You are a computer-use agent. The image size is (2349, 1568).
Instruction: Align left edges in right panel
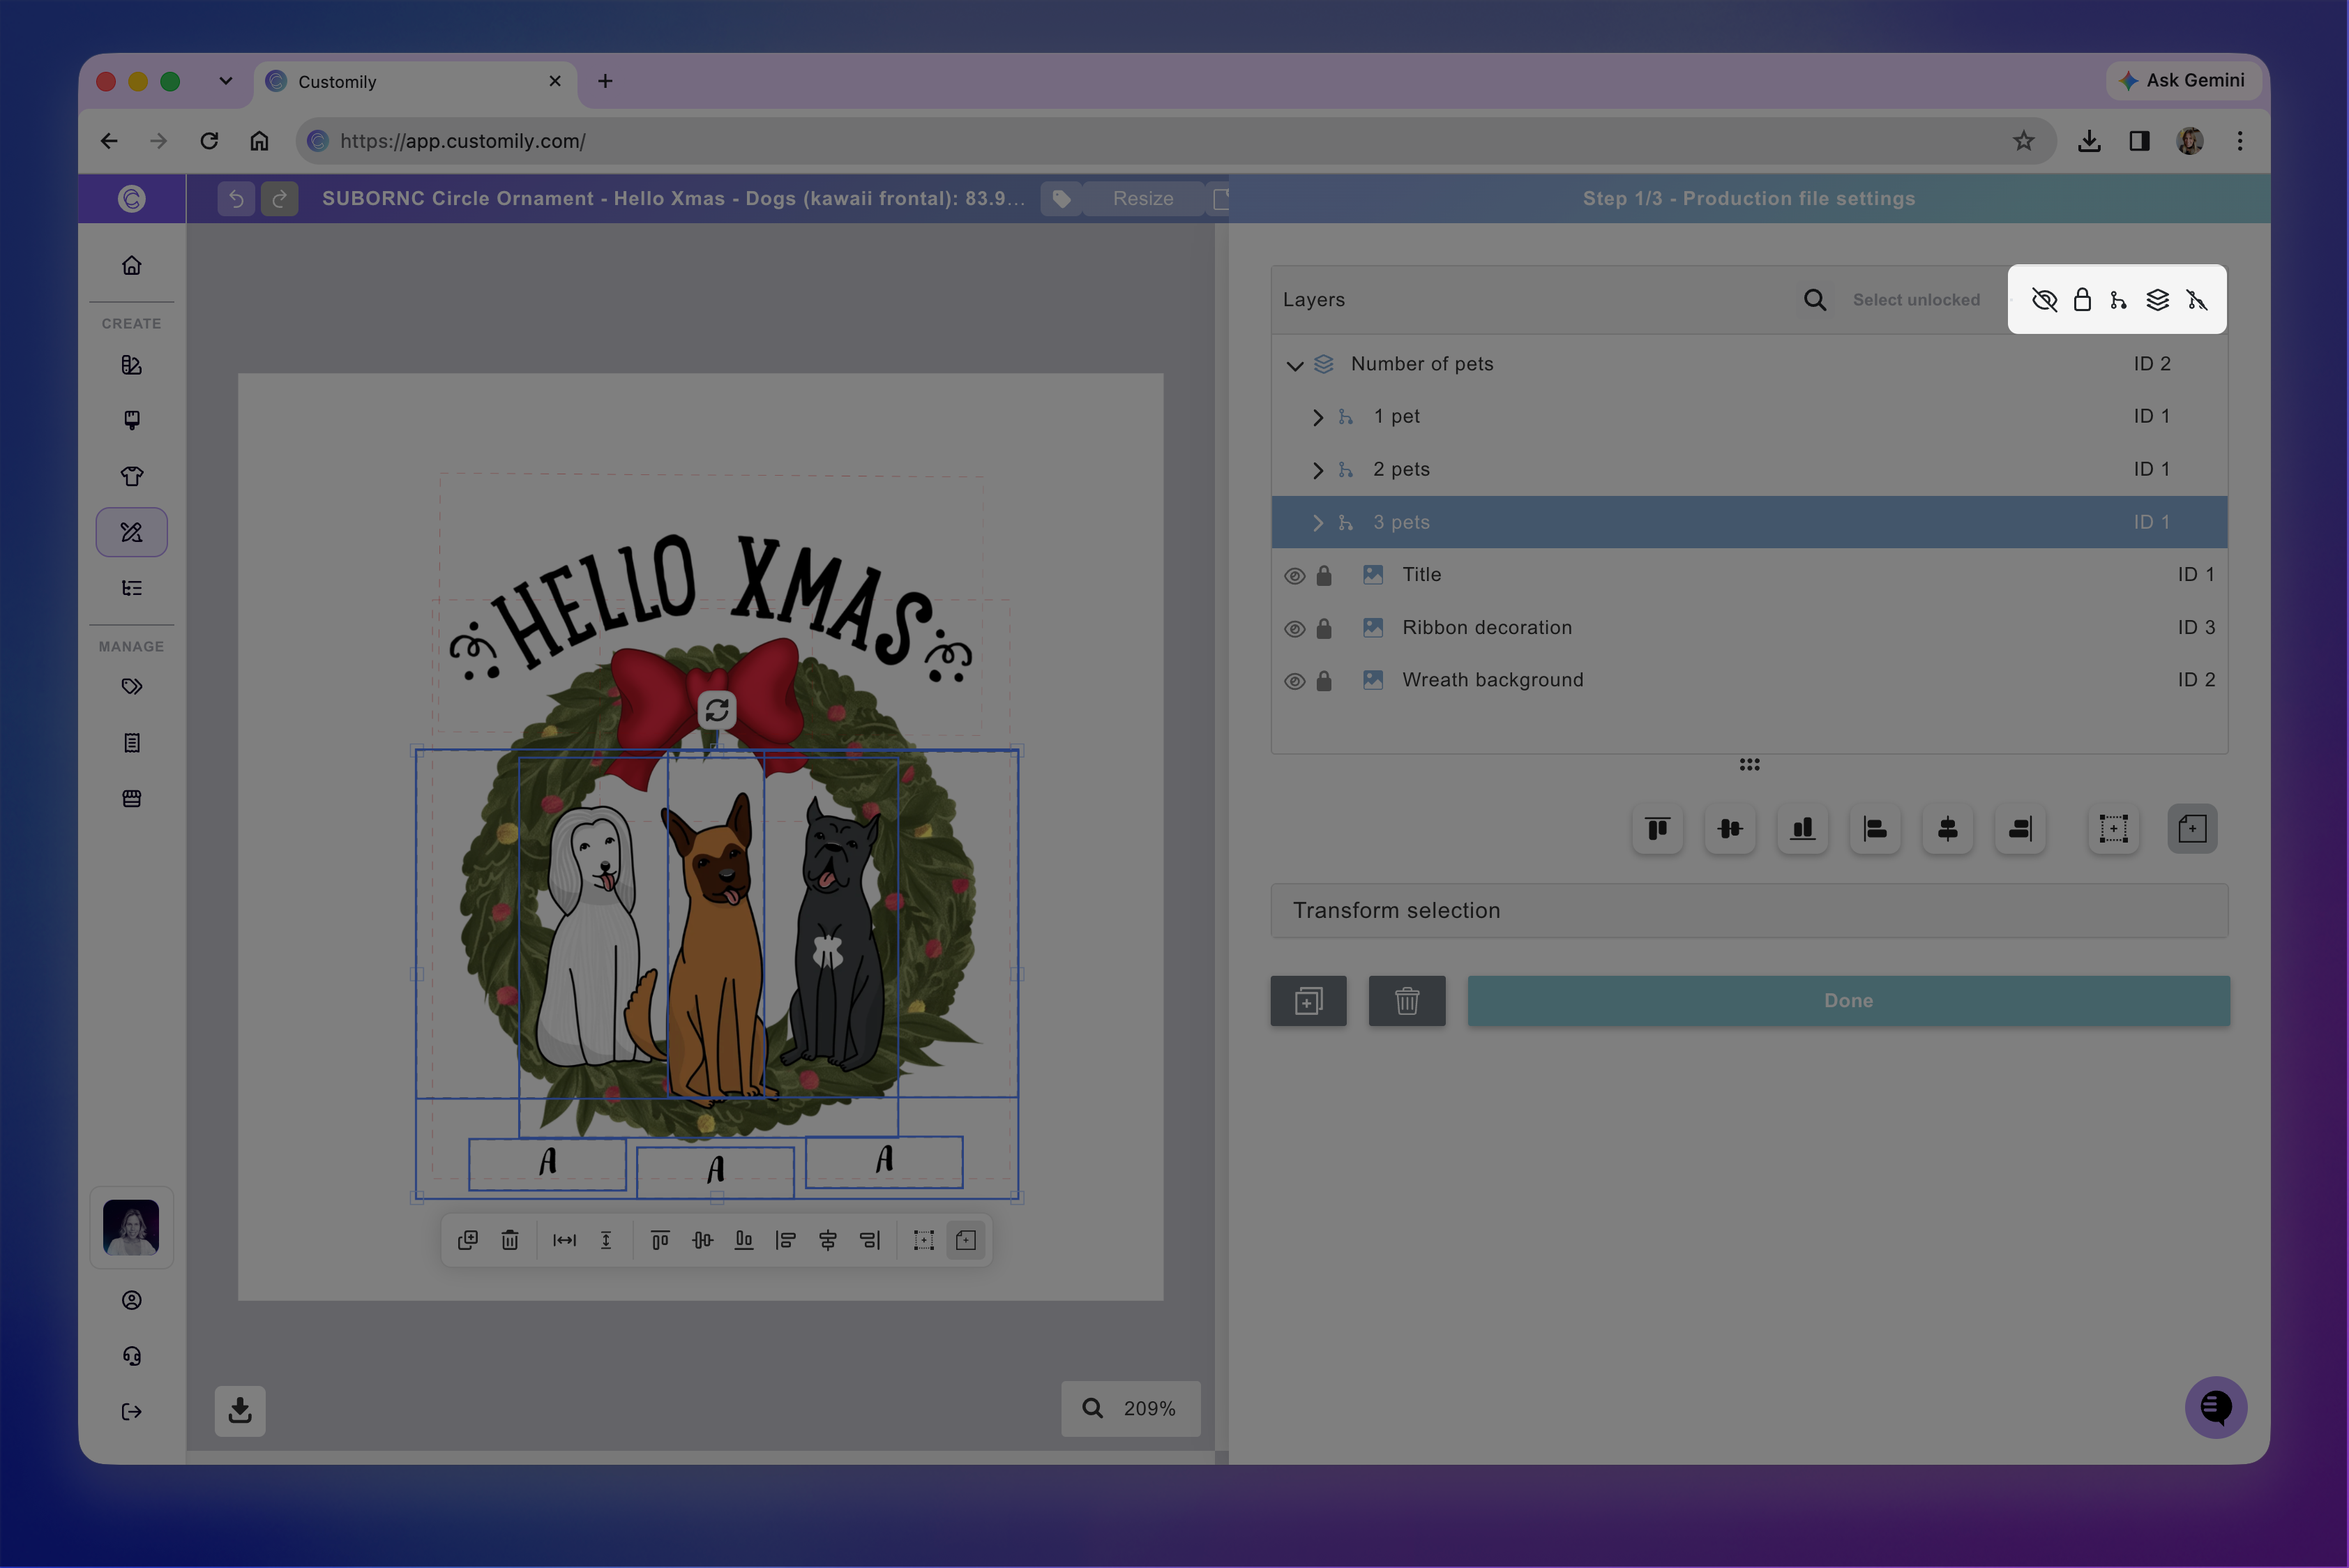point(1875,828)
